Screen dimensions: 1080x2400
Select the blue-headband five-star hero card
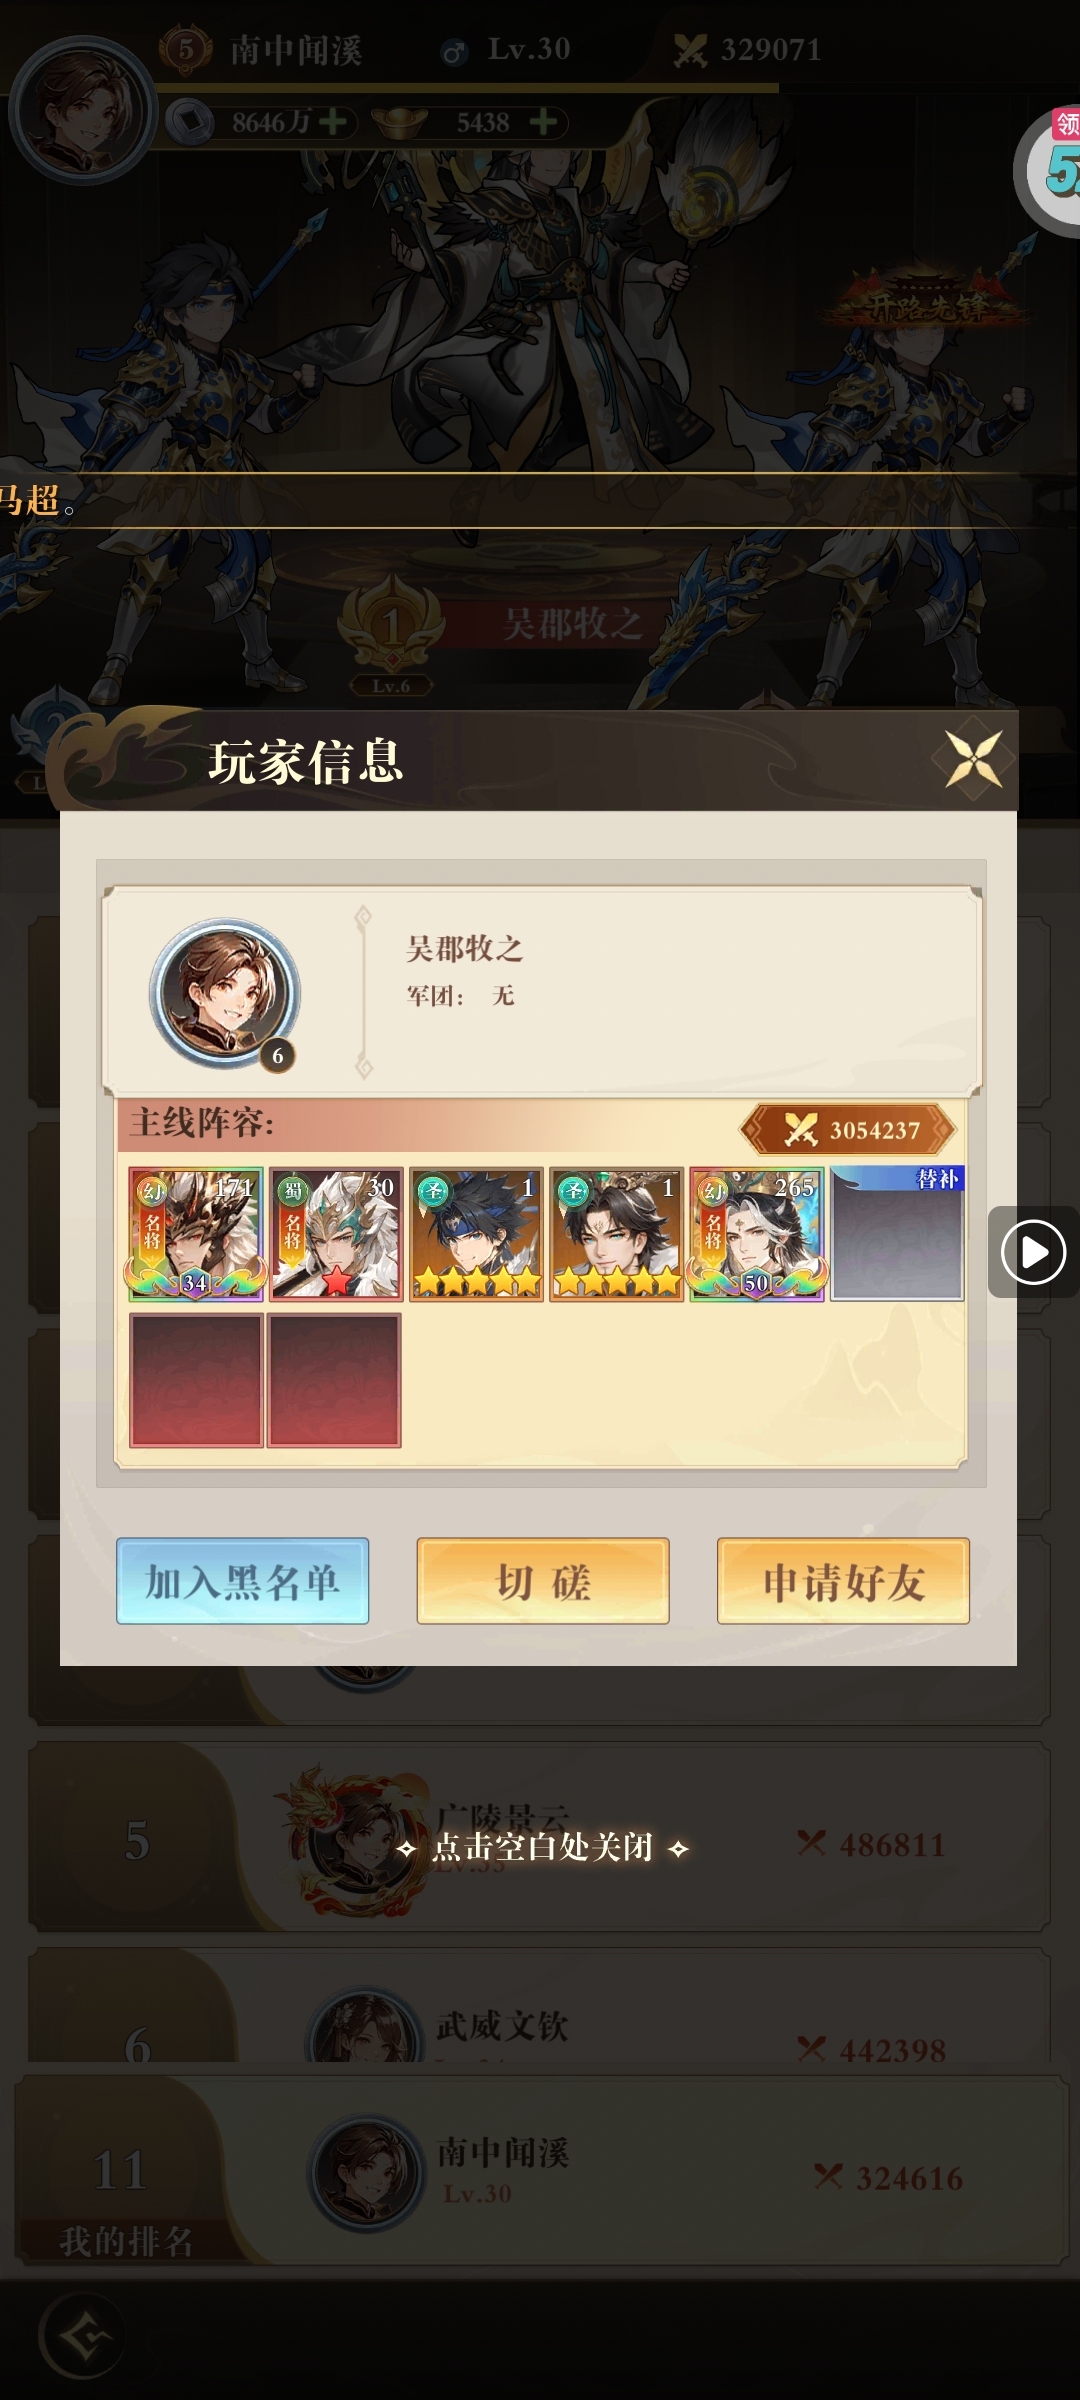coord(476,1234)
